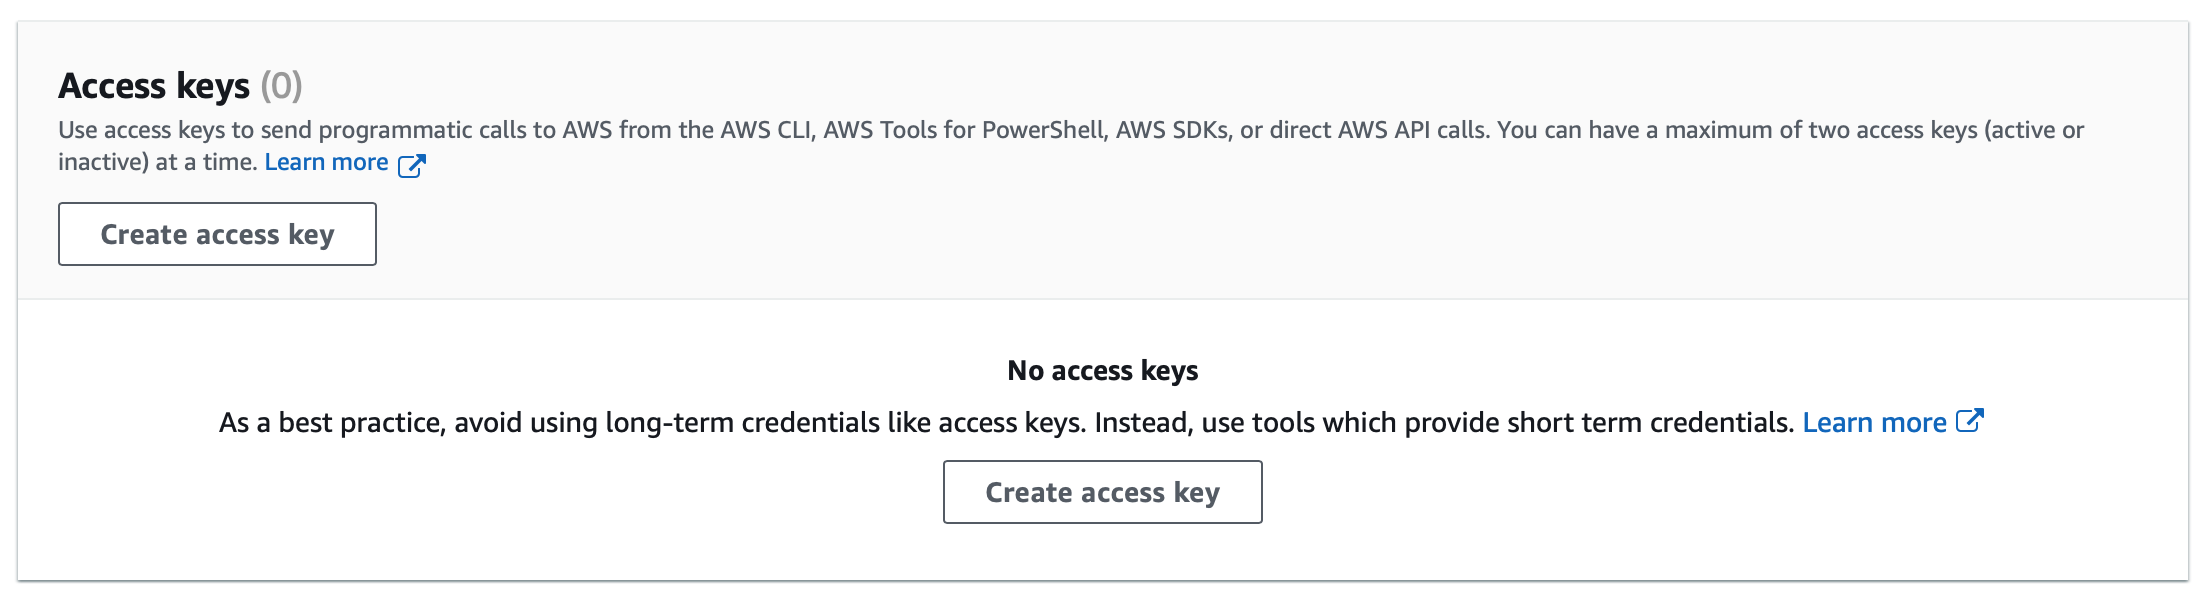Click Create access key under No access keys
Screen dimensions: 2208x598
pyautogui.click(x=1102, y=492)
